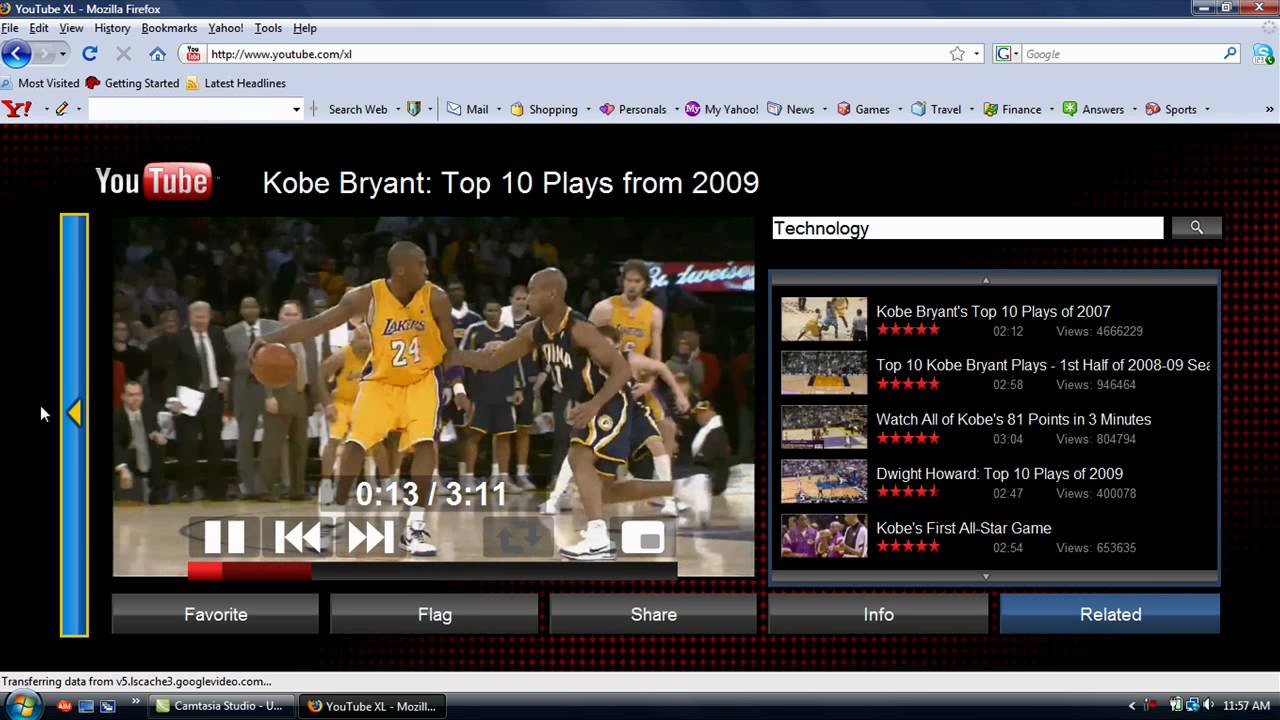The image size is (1280, 720).
Task: Open the video Info button
Action: pos(878,614)
